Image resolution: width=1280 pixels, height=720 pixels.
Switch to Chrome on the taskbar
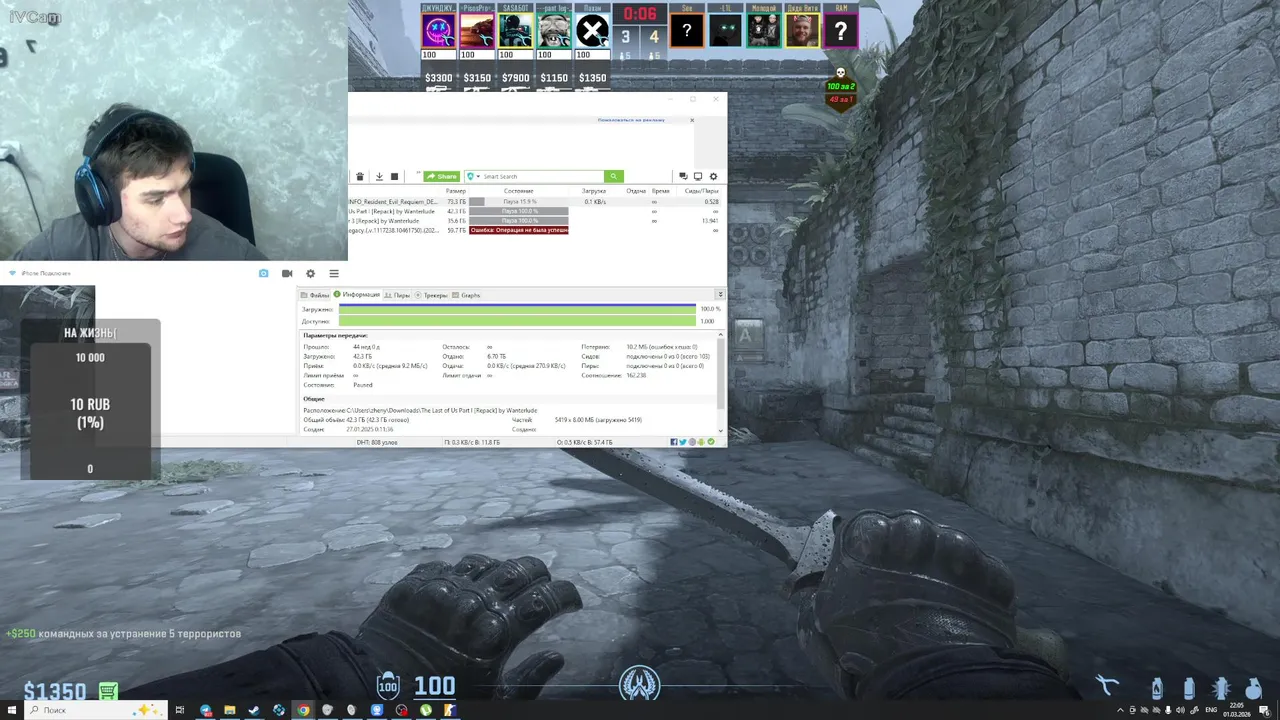(x=303, y=710)
